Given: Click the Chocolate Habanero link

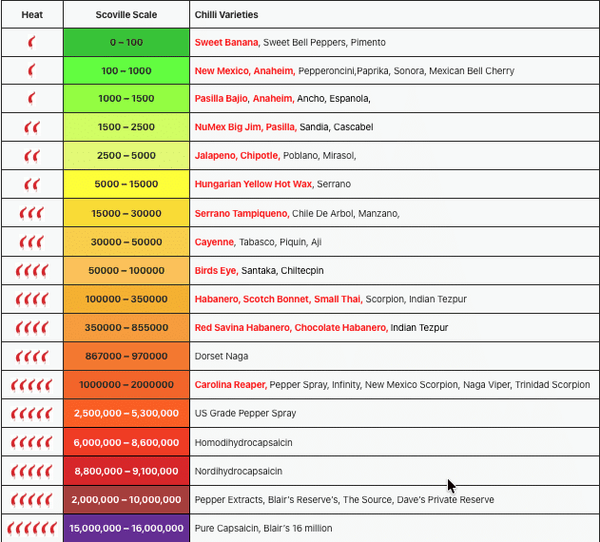Looking at the screenshot, I should [x=341, y=328].
